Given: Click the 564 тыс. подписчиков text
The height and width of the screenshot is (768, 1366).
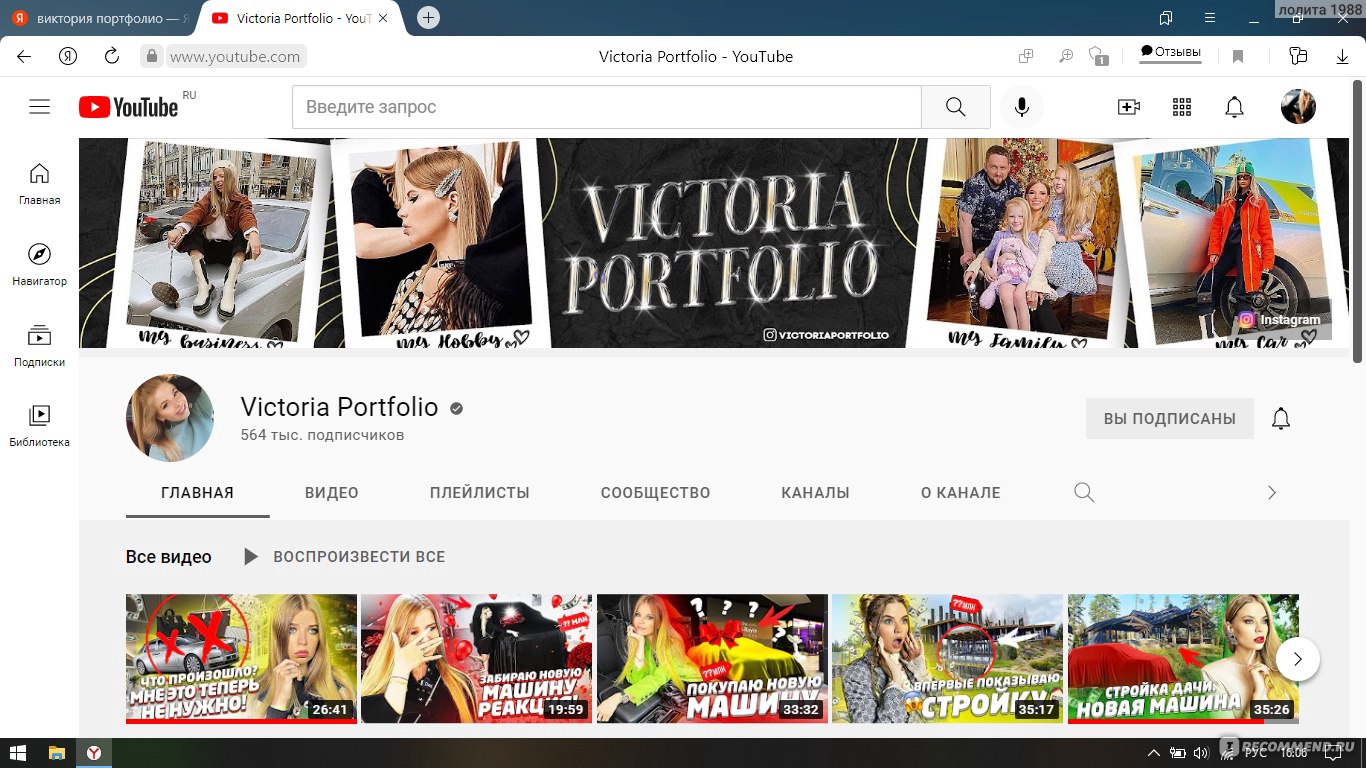Looking at the screenshot, I should [x=322, y=435].
